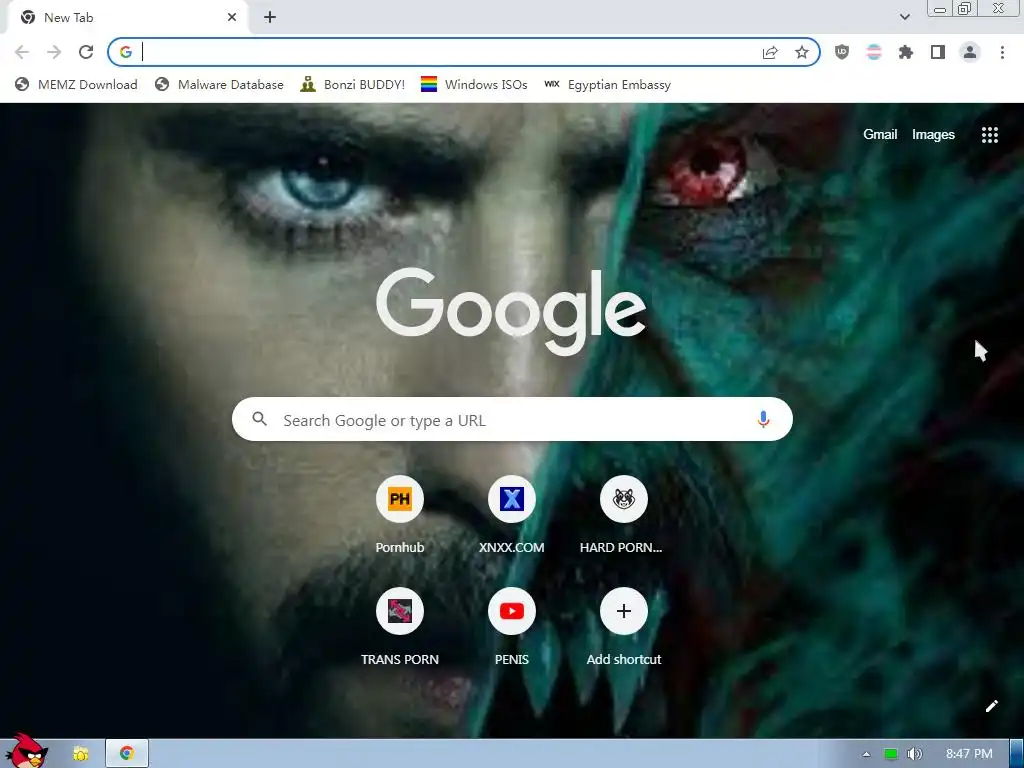
Task: Click the Chrome taskbar button
Action: [127, 754]
